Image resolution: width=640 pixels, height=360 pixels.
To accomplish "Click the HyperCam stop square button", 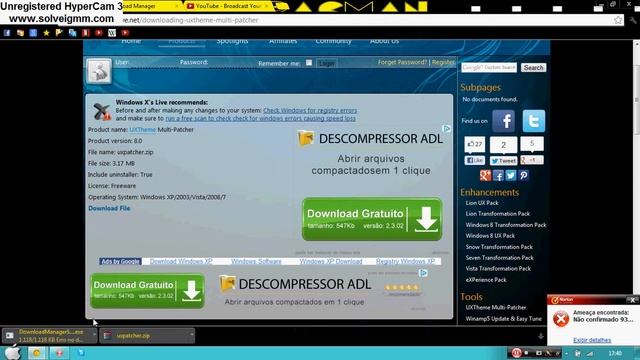I will click(527, 353).
